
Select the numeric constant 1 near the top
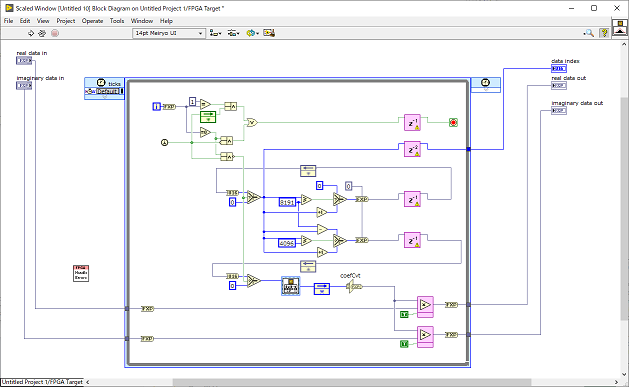coord(193,102)
